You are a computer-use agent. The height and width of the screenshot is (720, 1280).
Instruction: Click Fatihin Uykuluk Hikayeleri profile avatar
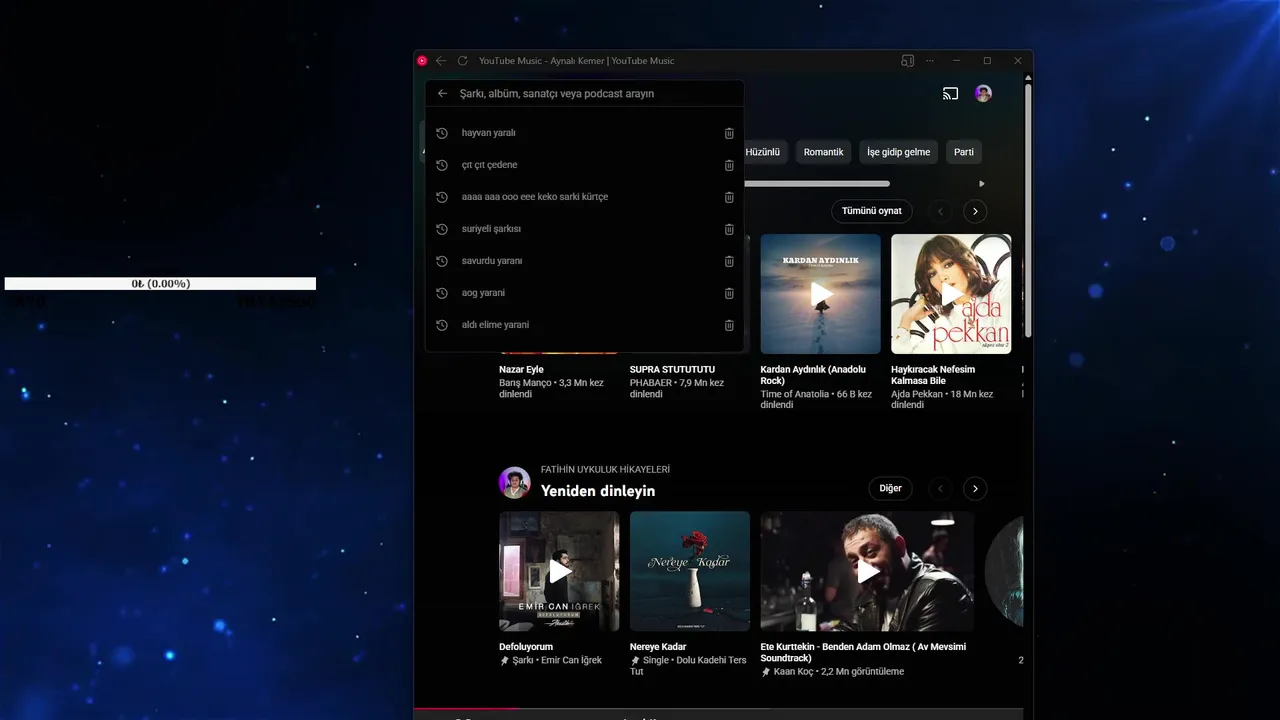(x=515, y=482)
